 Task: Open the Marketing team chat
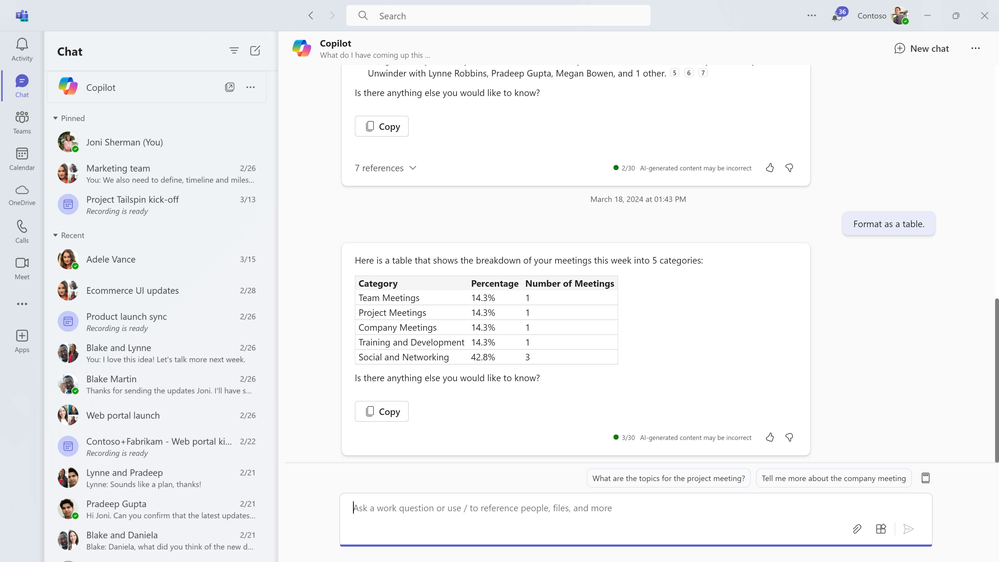(157, 173)
